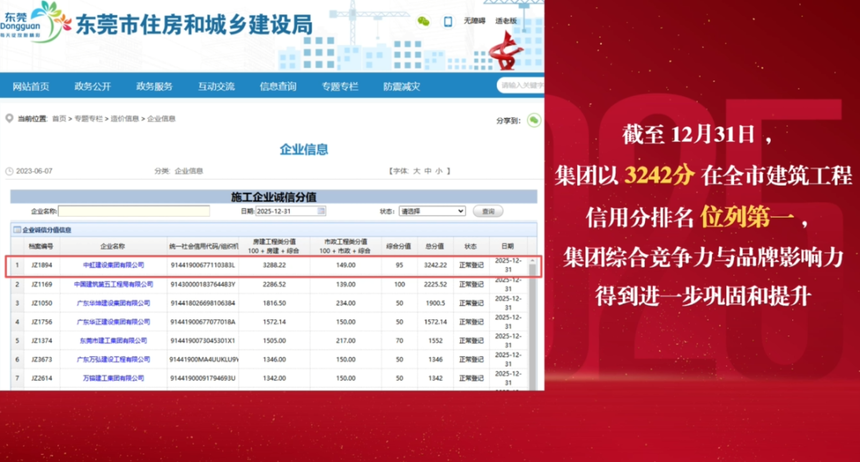Click the archive number JZ3673 cell
The width and height of the screenshot is (860, 462).
42,359
